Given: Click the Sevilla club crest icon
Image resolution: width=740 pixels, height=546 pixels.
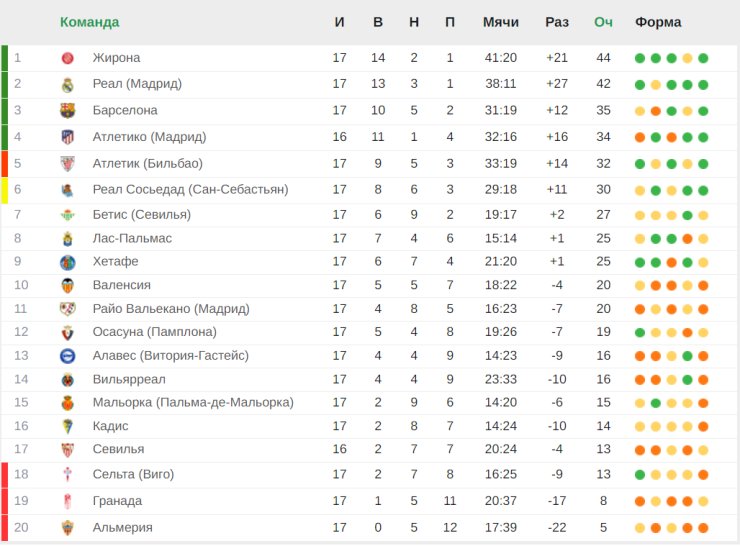Looking at the screenshot, I should point(68,449).
